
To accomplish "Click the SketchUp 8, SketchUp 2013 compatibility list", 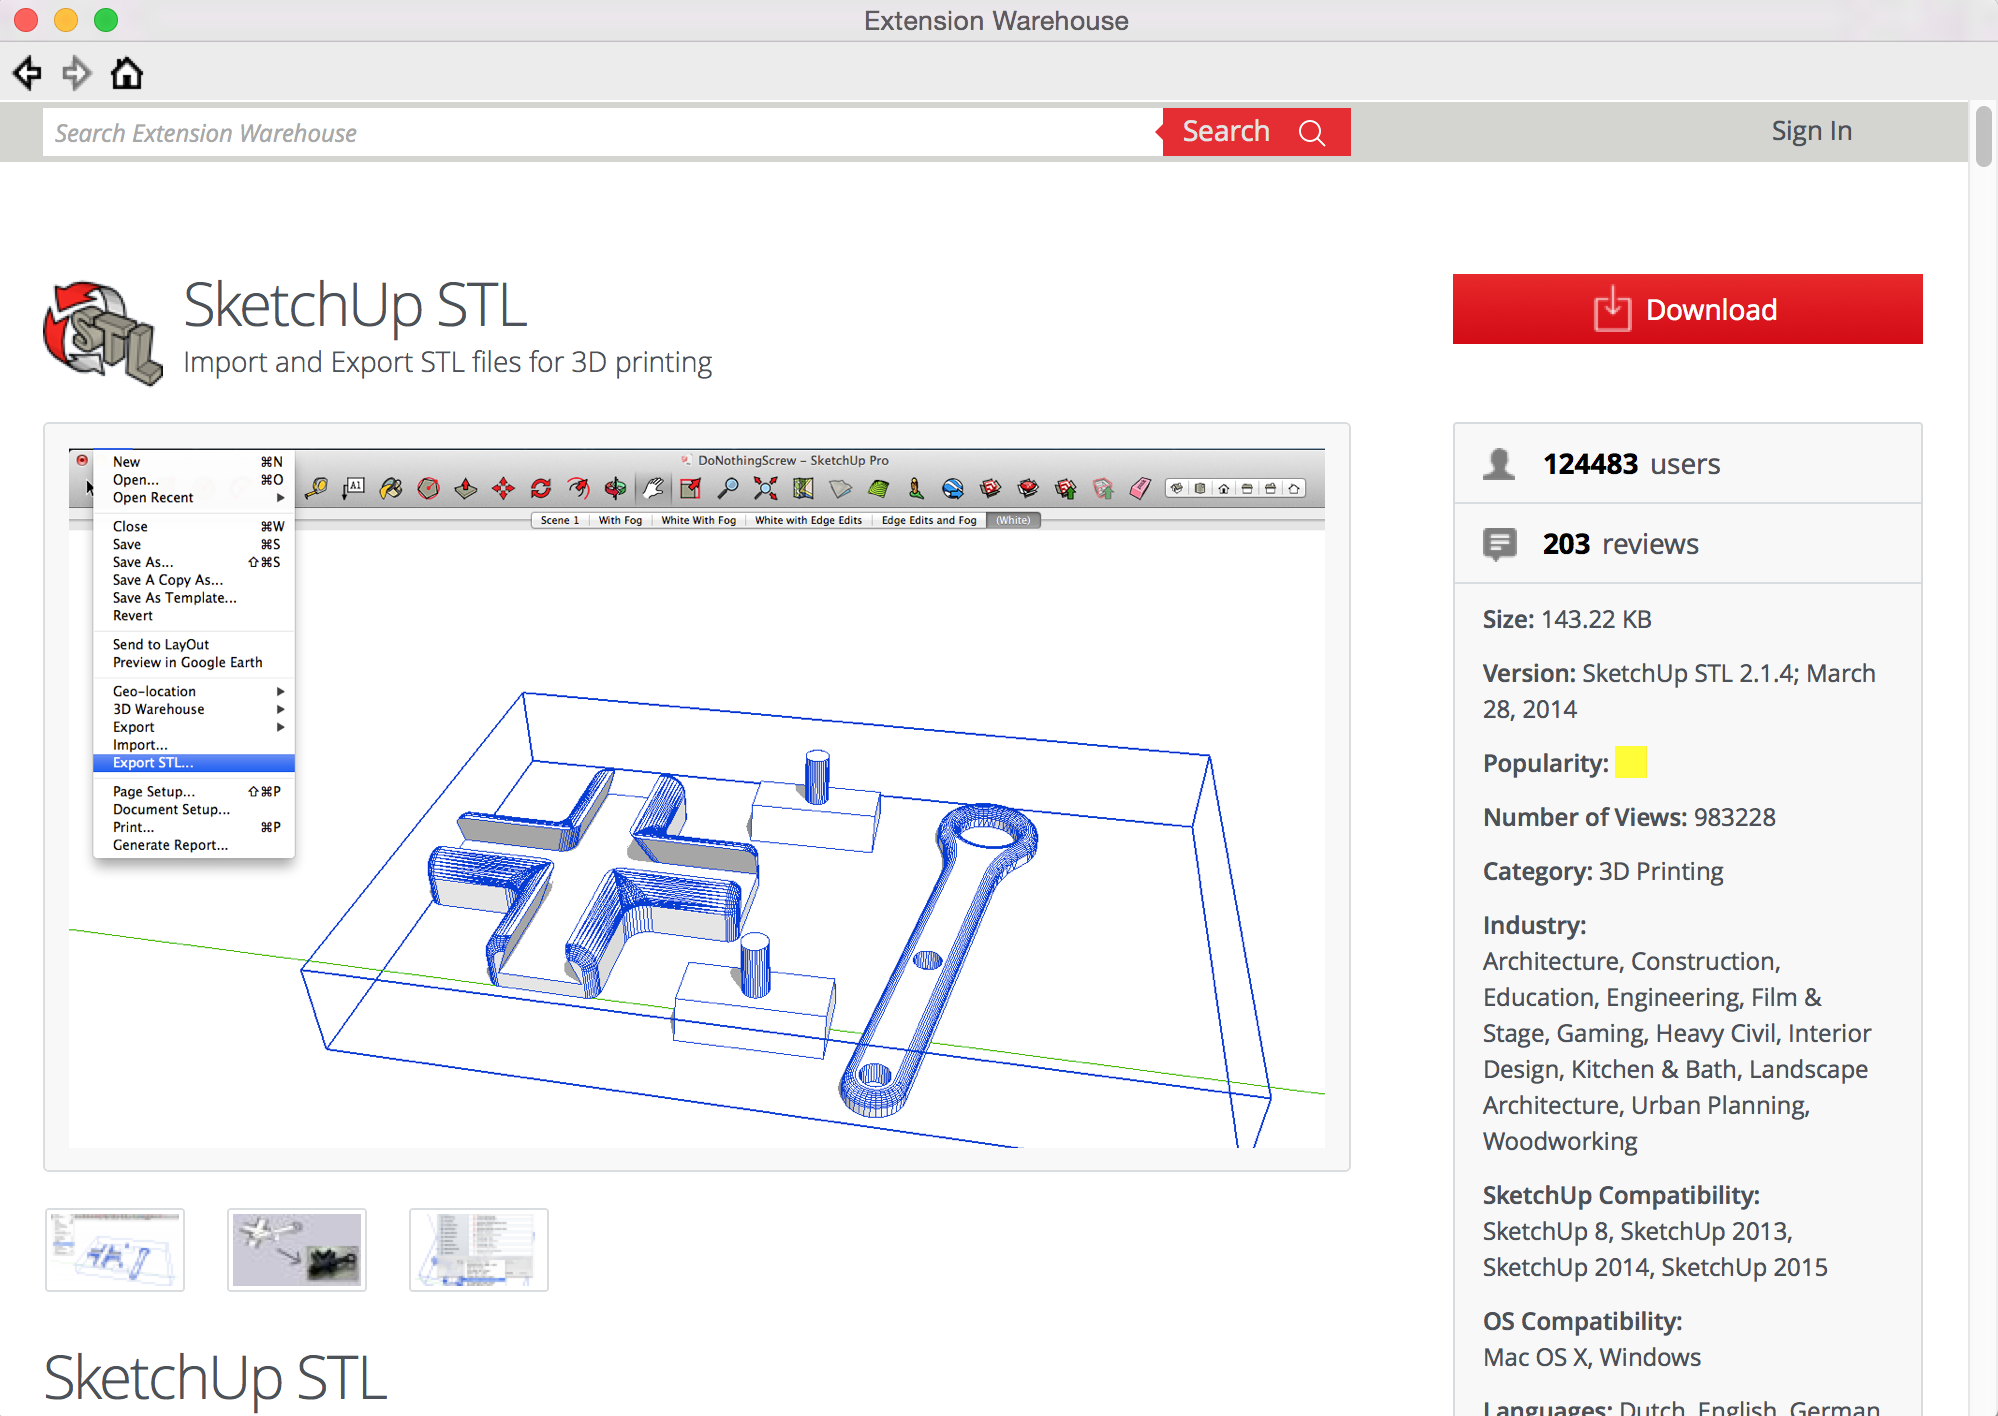I will [1654, 1249].
